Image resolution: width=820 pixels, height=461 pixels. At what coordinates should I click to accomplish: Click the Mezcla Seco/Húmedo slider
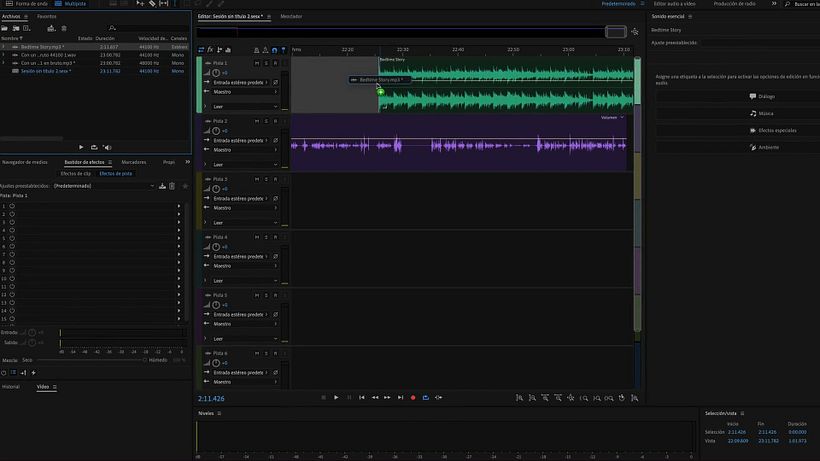pyautogui.click(x=90, y=360)
